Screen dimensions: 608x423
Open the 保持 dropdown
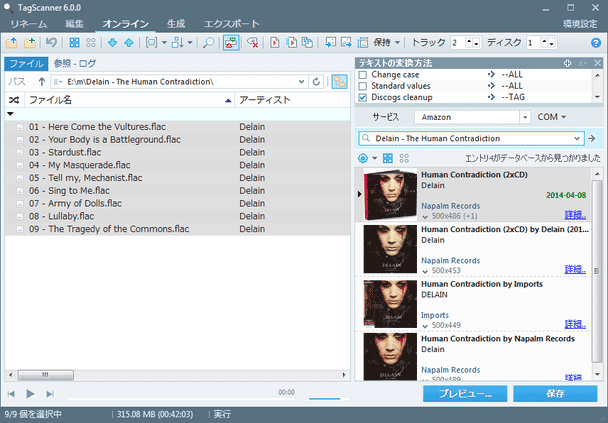387,43
